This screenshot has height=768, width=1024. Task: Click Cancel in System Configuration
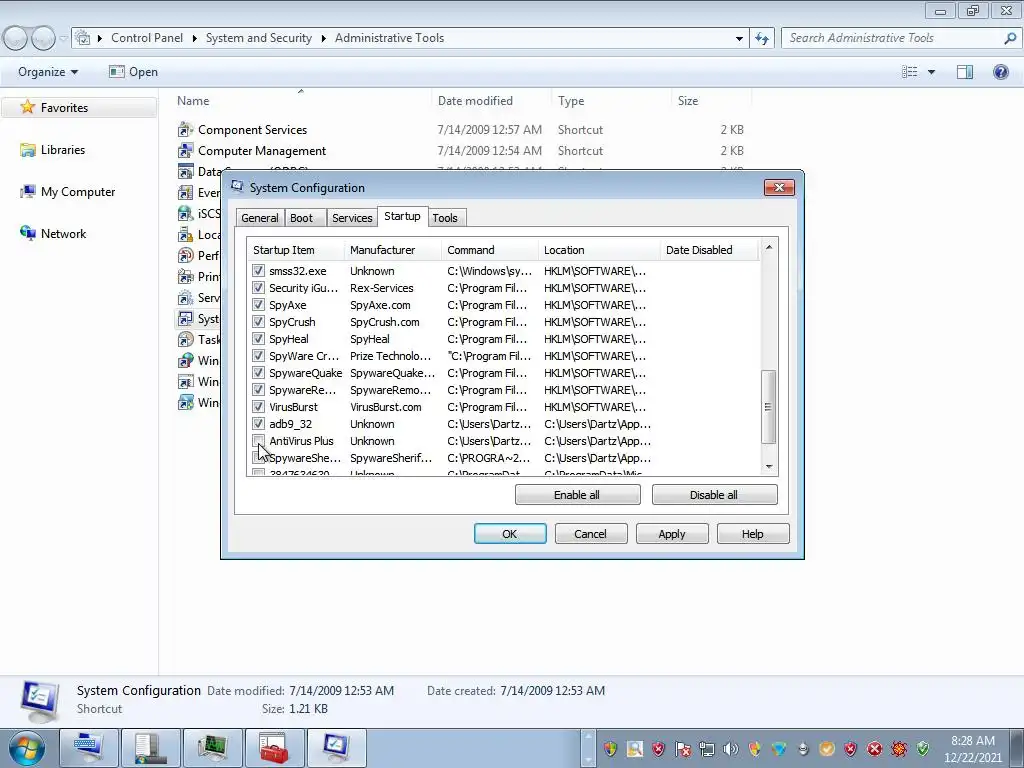[591, 534]
